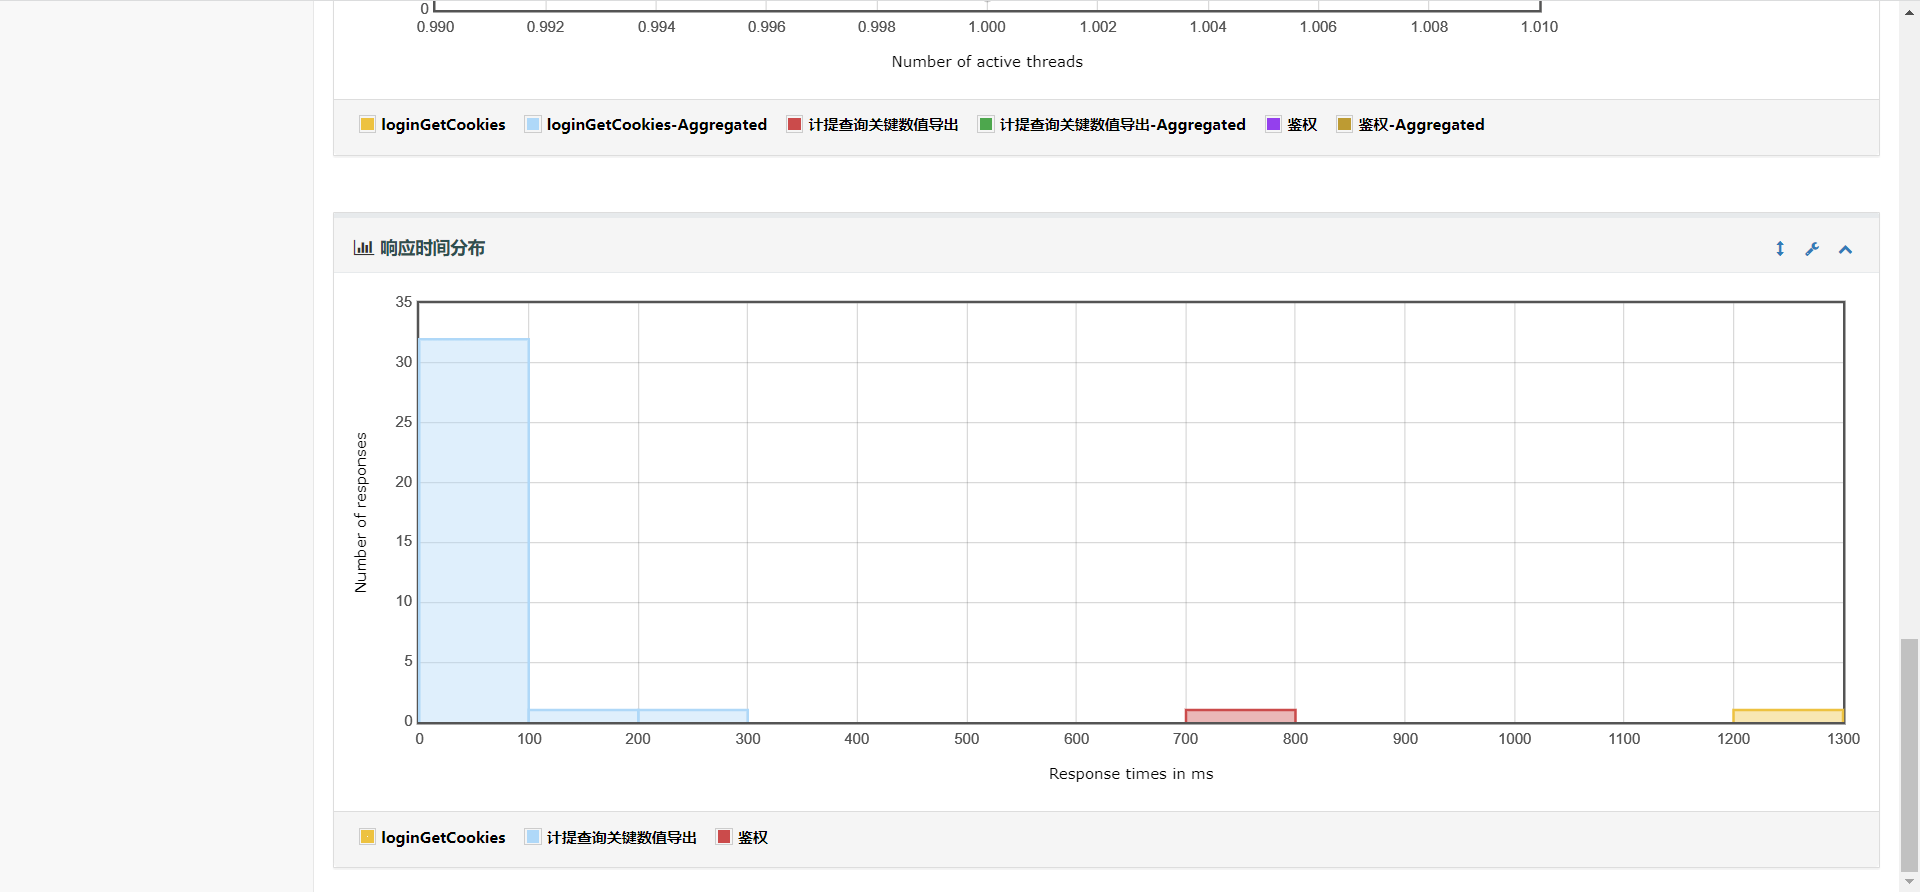Click the "Number of active threads" axis label
This screenshot has width=1920, height=892.
click(987, 61)
